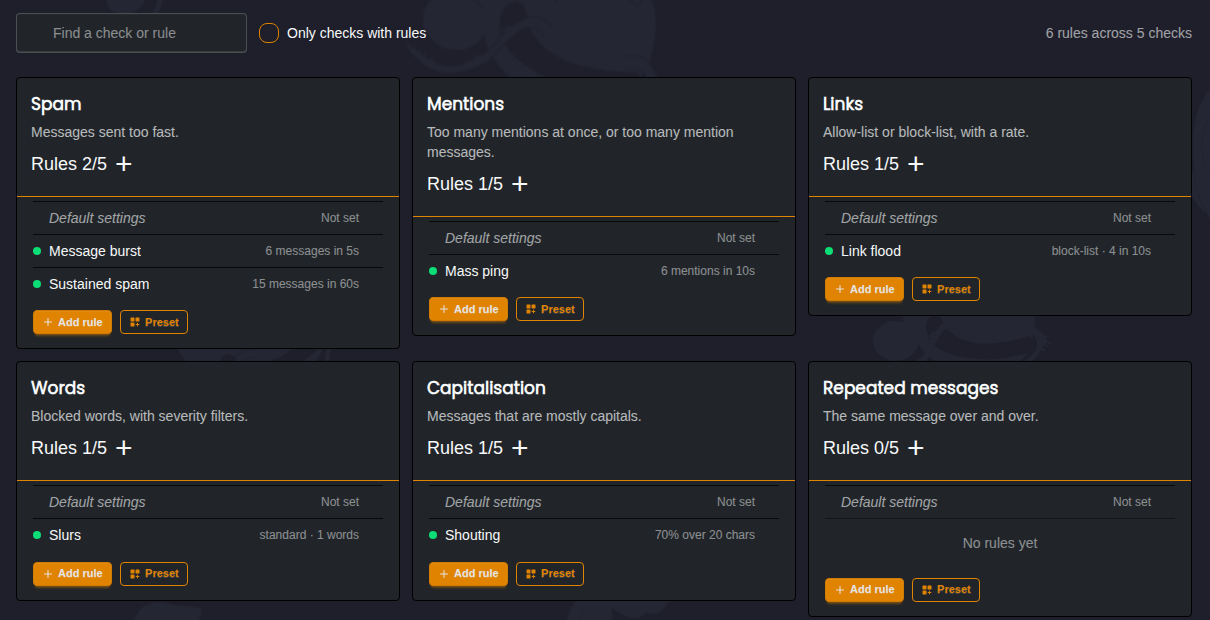Open Default settings in Repeated messages card
This screenshot has width=1210, height=620.
pyautogui.click(x=1000, y=502)
